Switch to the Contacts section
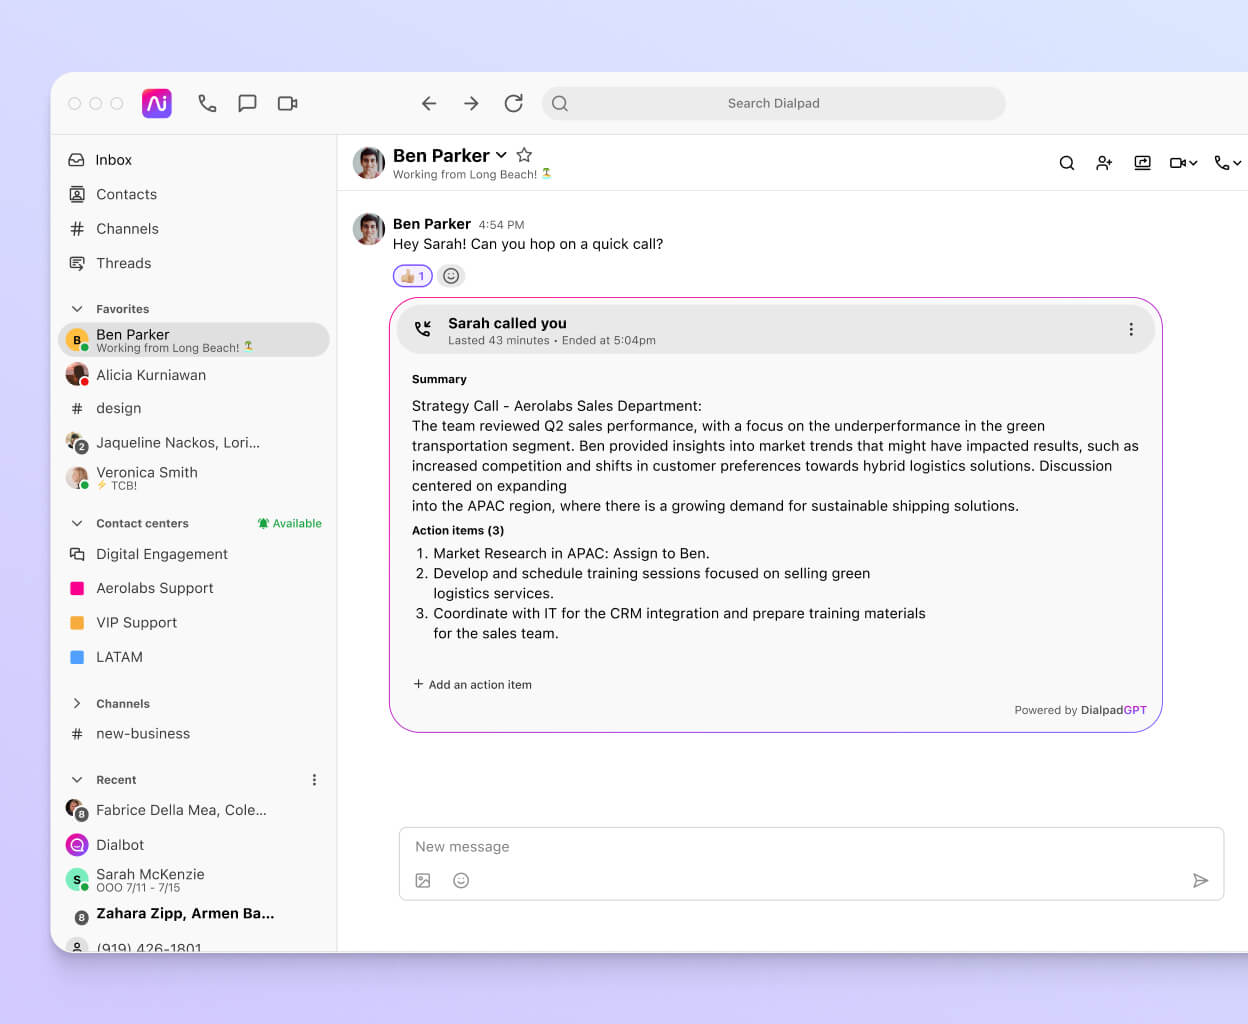1248x1024 pixels. pyautogui.click(x=126, y=194)
